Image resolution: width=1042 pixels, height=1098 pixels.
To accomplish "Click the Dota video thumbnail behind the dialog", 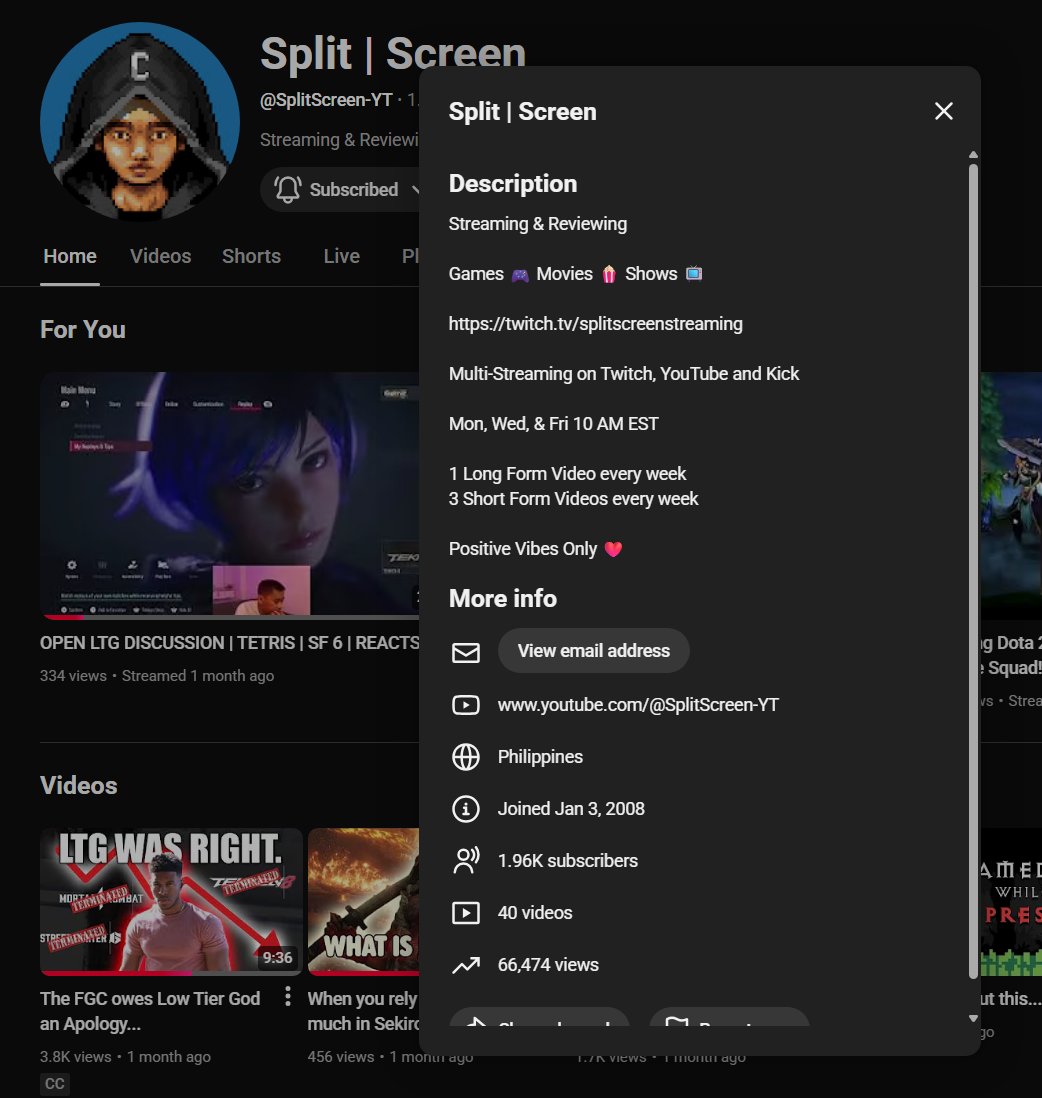I will [1011, 496].
